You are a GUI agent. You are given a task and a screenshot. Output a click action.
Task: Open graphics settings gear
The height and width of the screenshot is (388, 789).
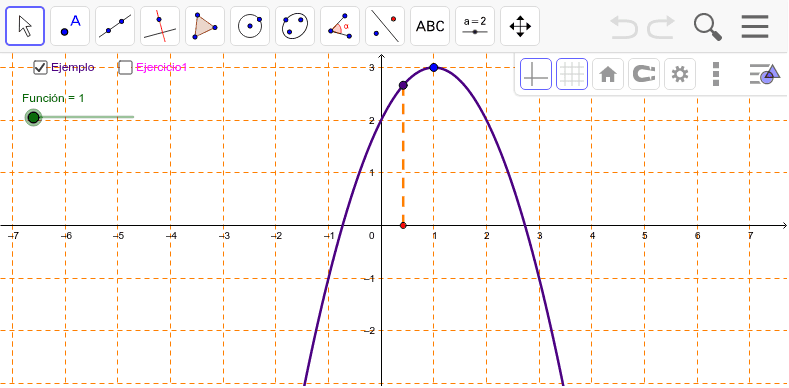click(680, 74)
